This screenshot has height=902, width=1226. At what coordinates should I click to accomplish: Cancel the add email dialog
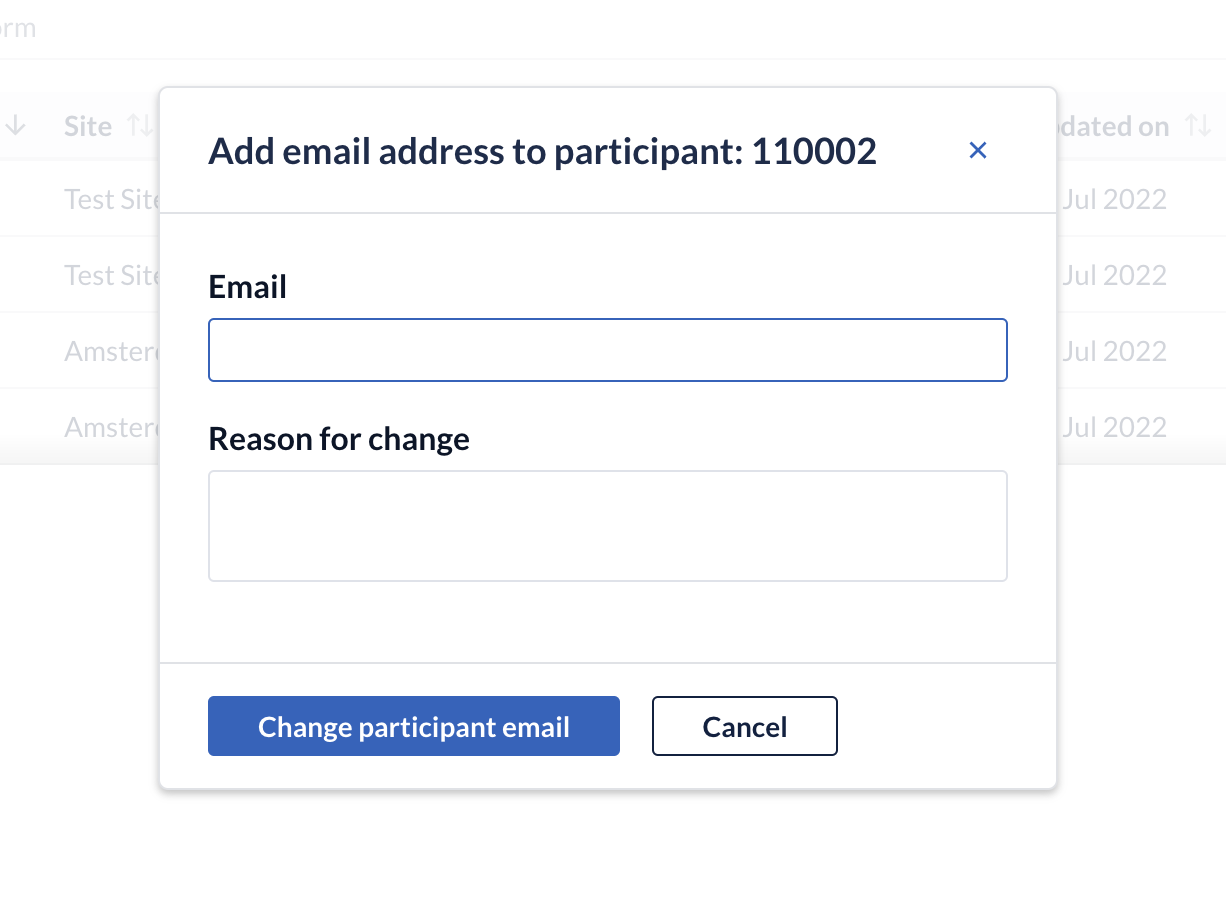pos(744,726)
